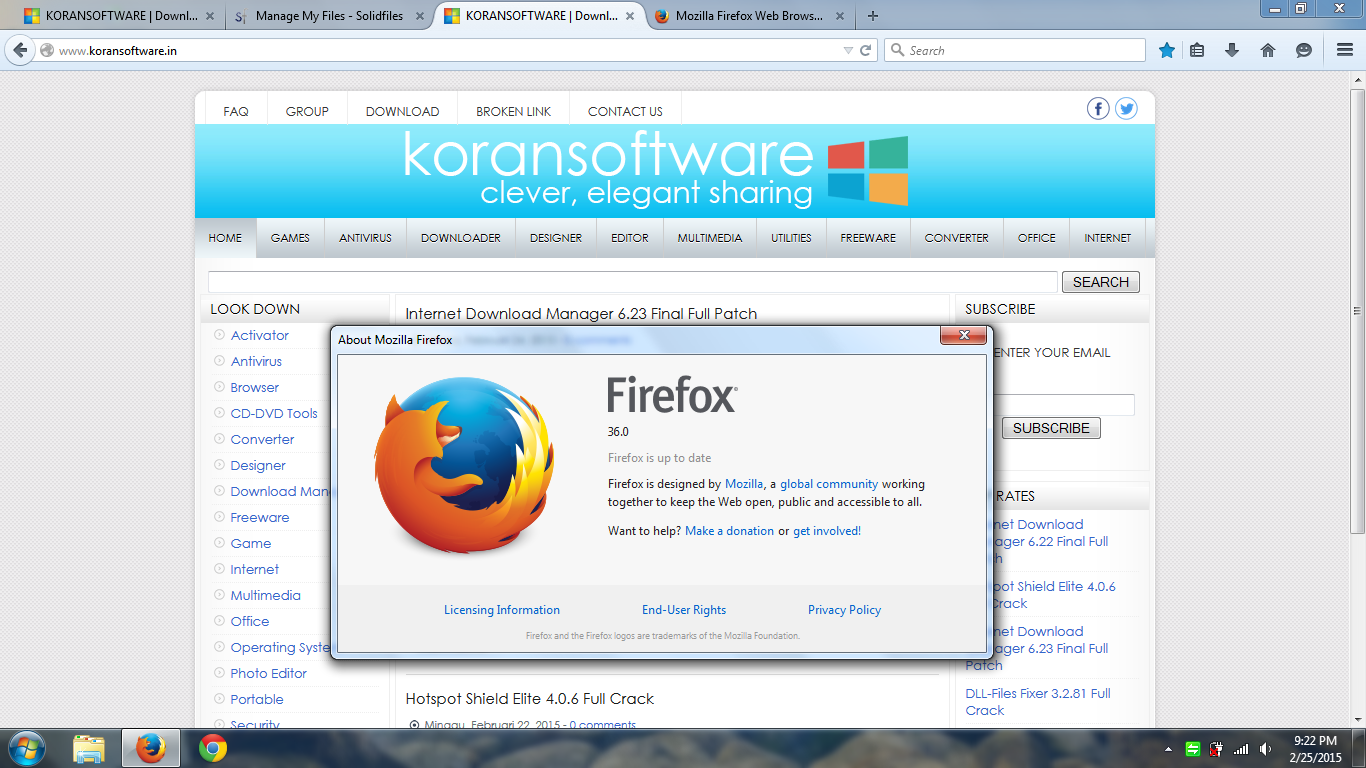Select the INTERNET category tab
The height and width of the screenshot is (768, 1366).
click(x=1108, y=238)
